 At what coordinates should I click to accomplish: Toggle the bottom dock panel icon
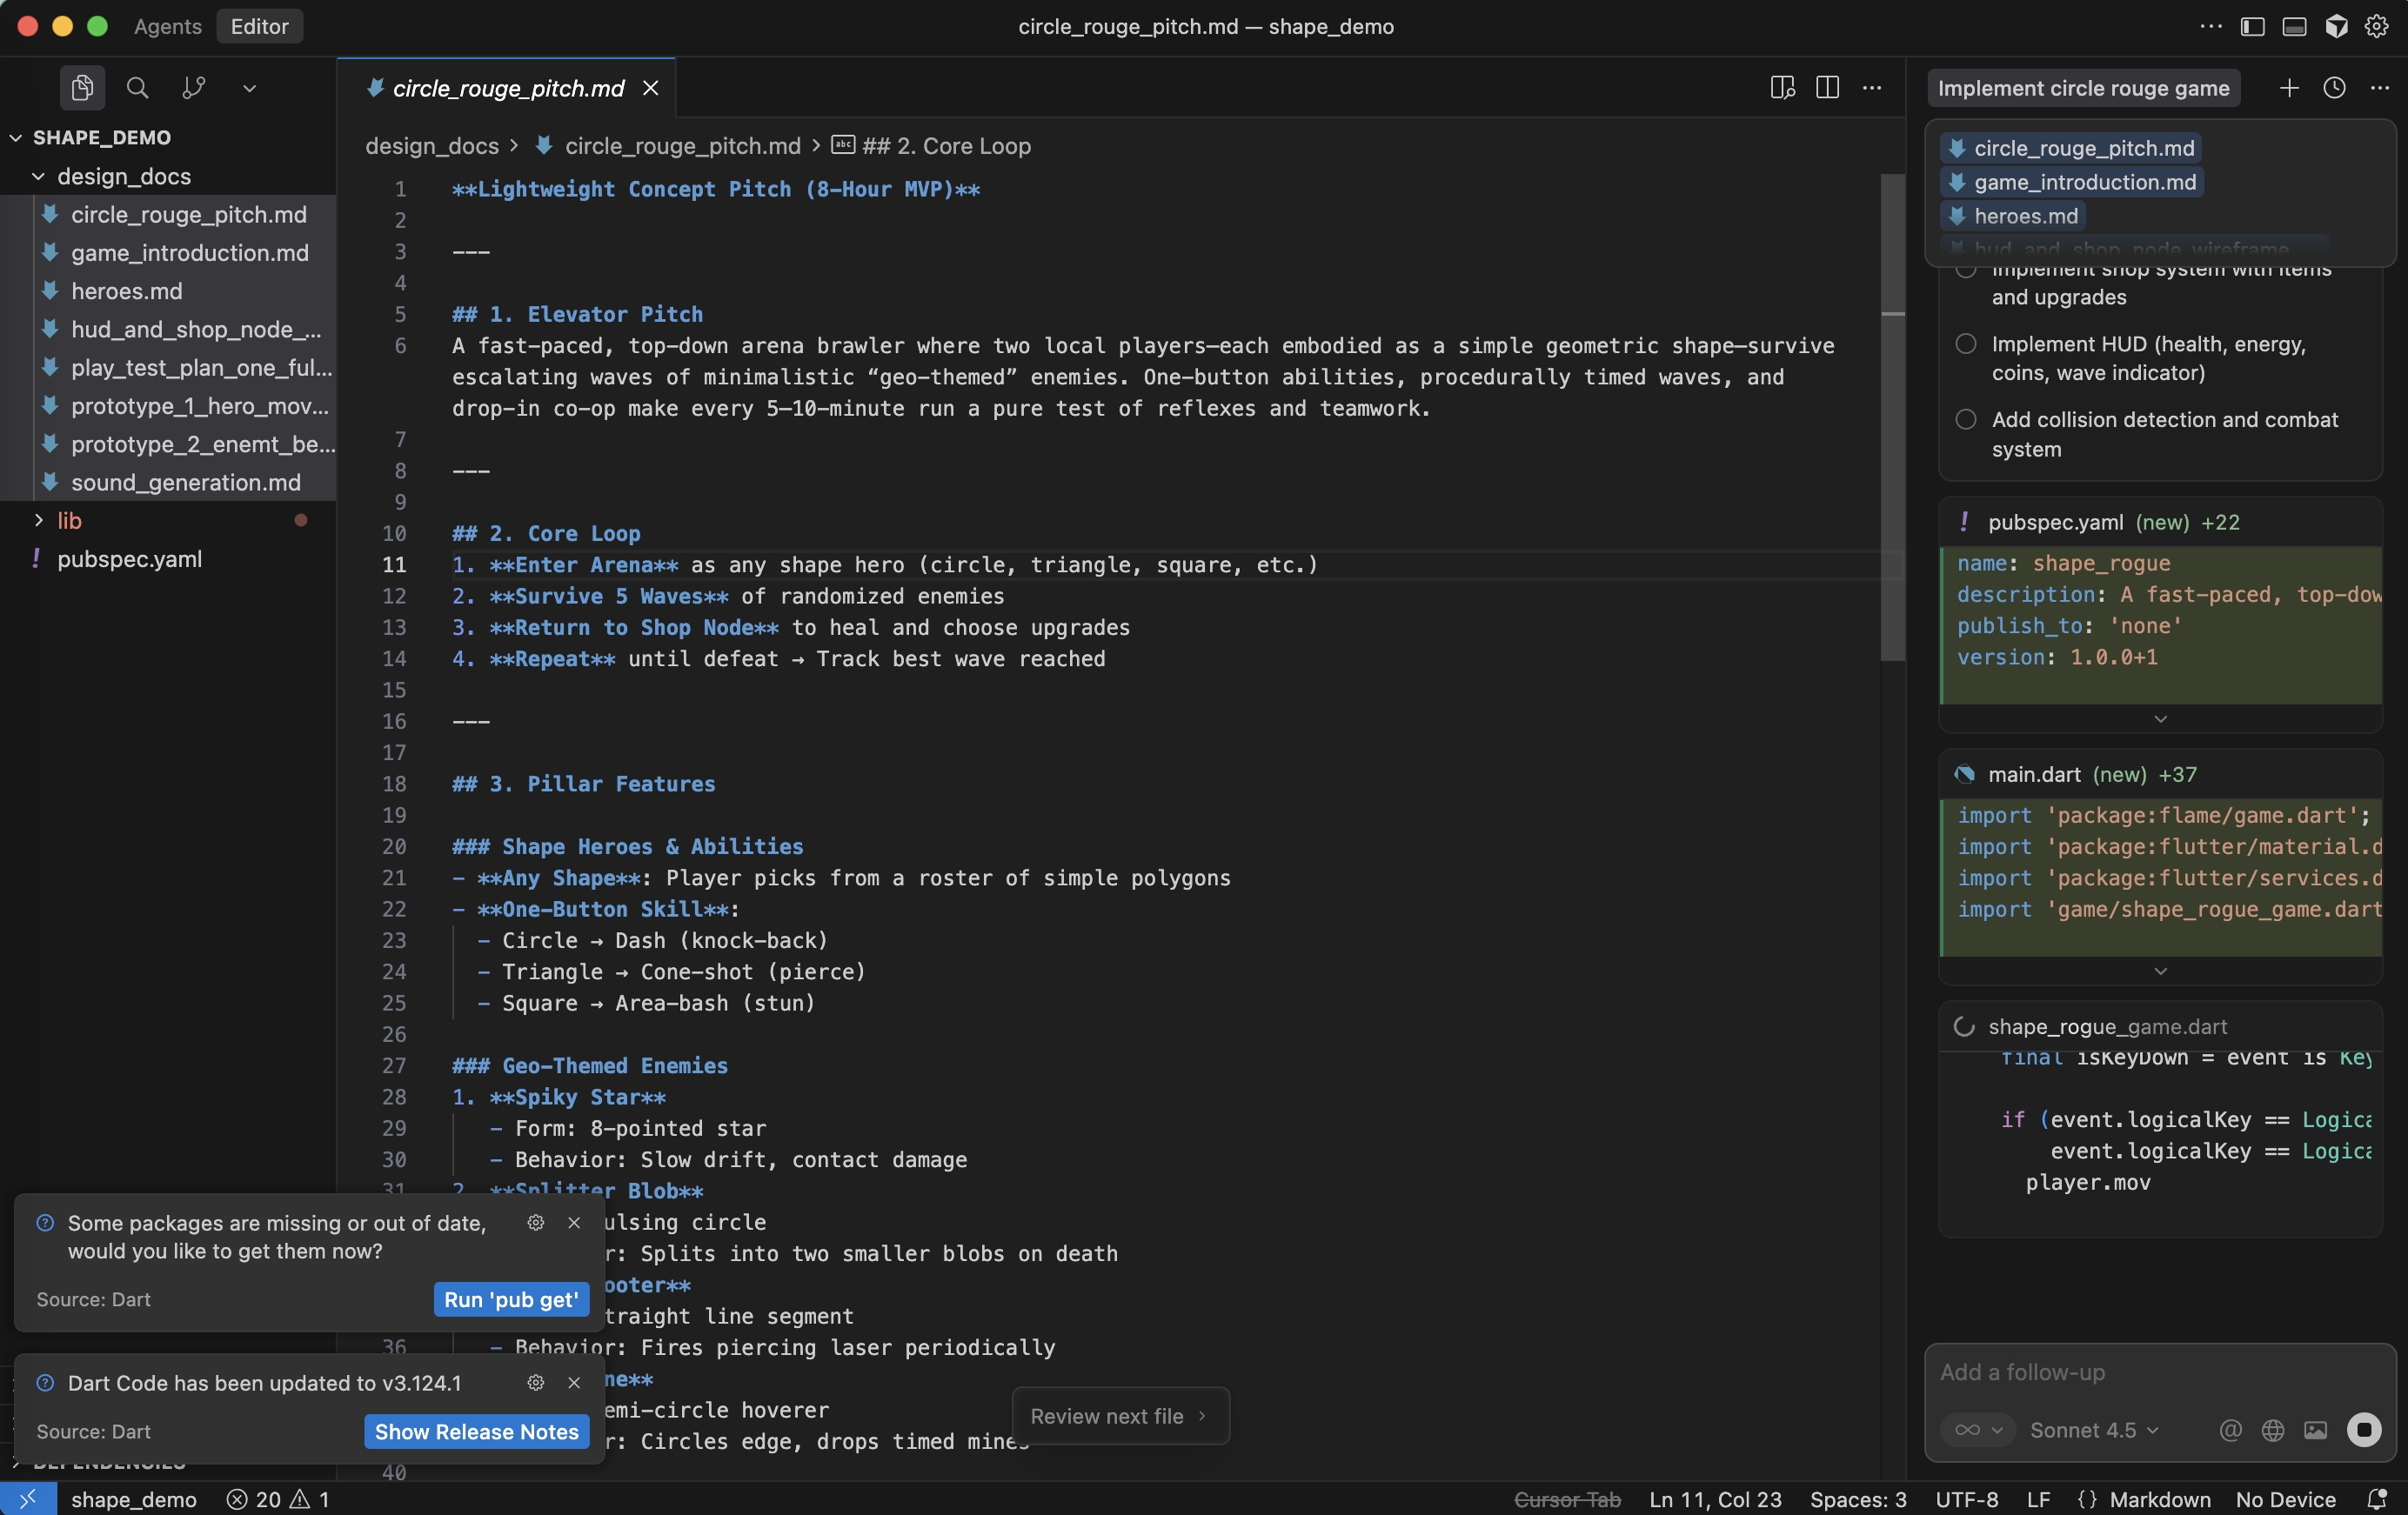(2294, 27)
